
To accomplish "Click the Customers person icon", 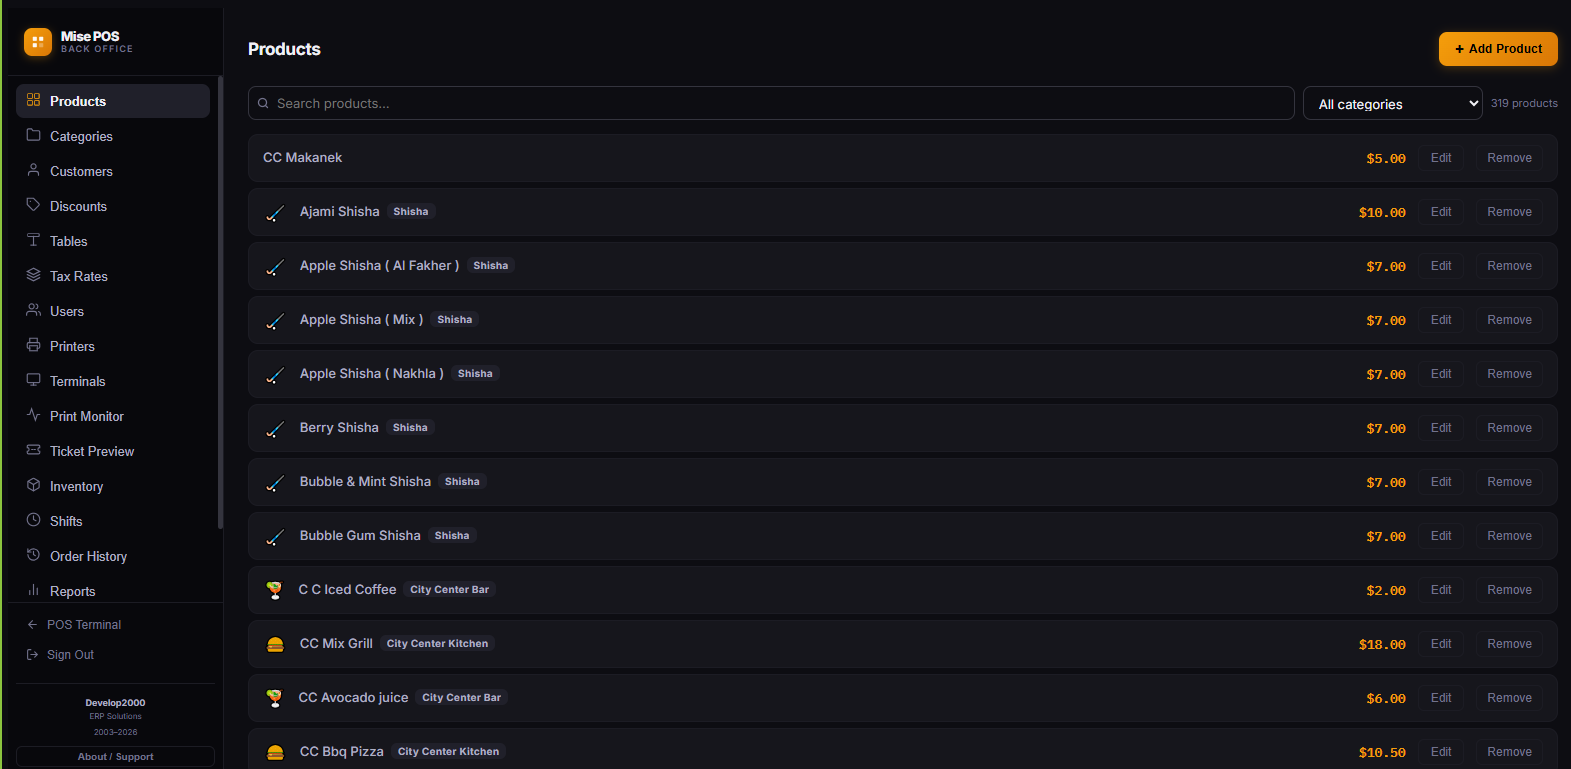I will (33, 170).
